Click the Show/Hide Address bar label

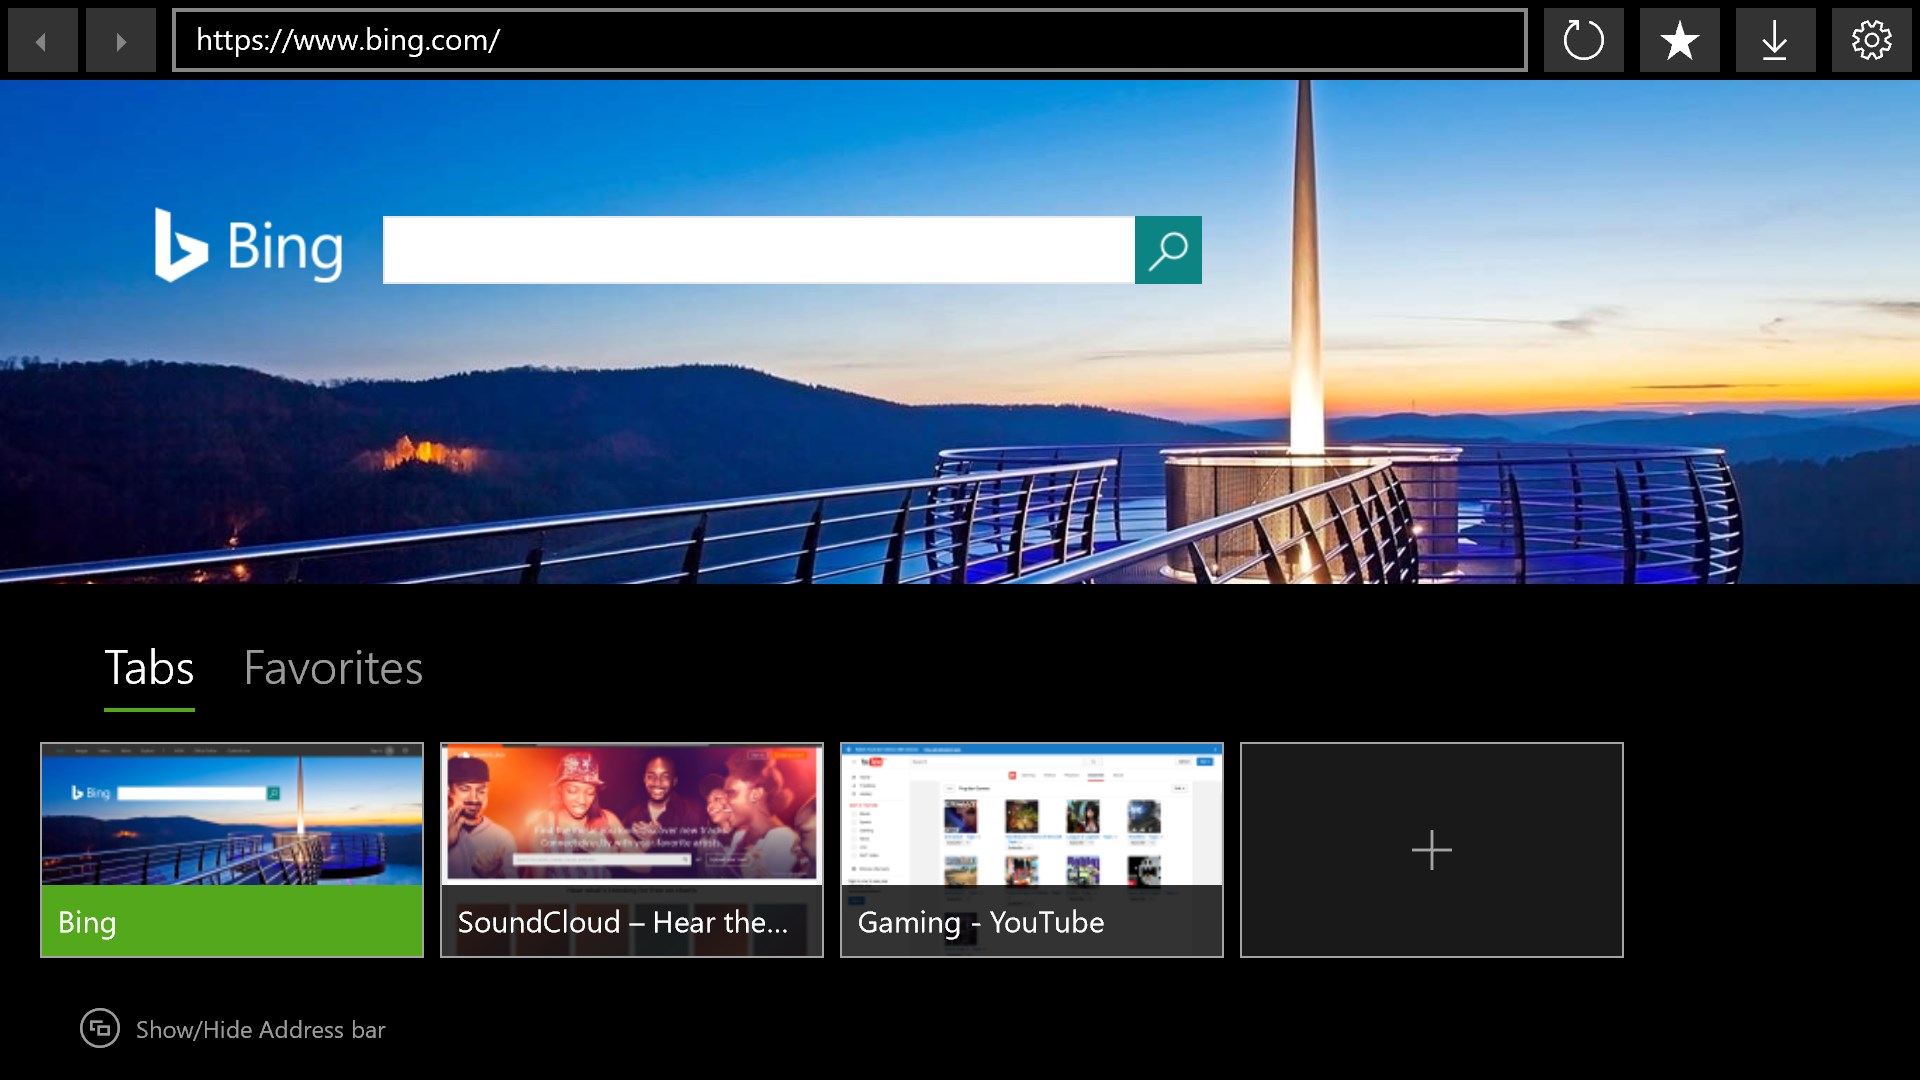(x=259, y=1029)
